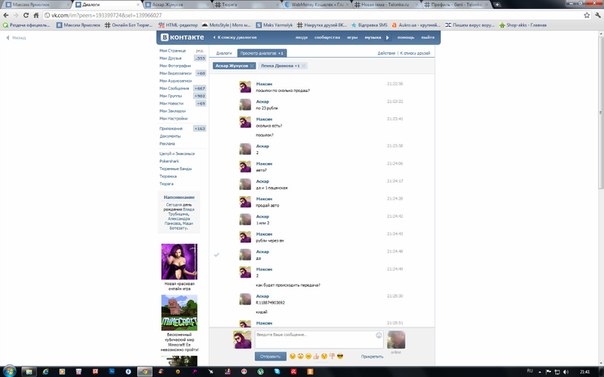The width and height of the screenshot is (604, 377).
Task: Switch to the first Chrome browser tab
Action: click(x=37, y=5)
